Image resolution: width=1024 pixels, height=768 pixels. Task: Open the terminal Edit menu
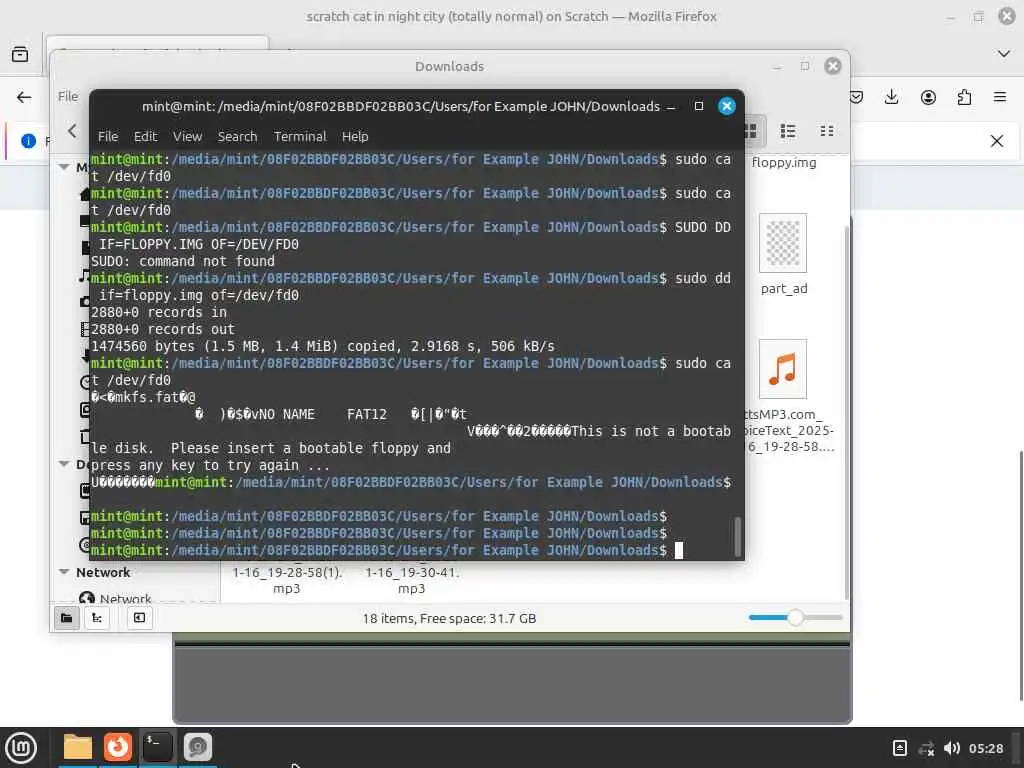pyautogui.click(x=145, y=136)
